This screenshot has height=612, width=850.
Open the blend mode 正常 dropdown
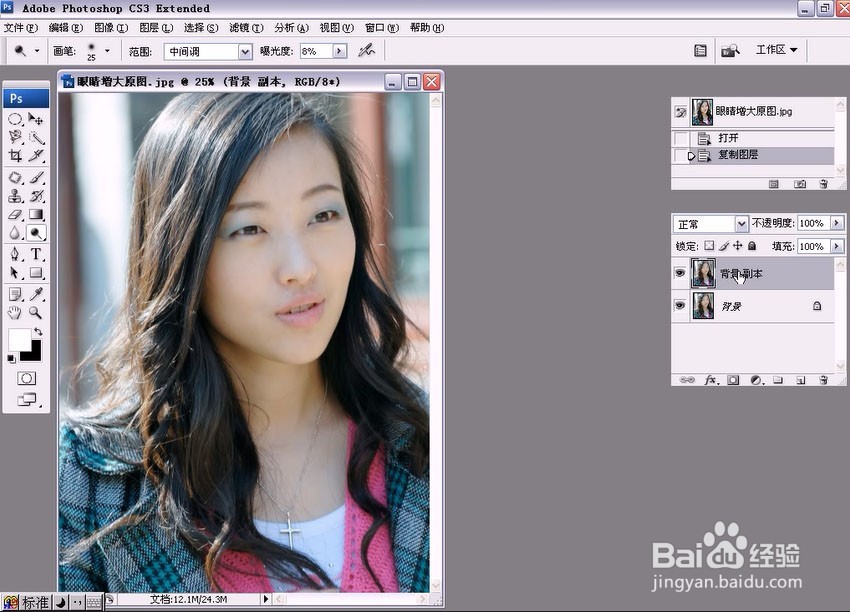pyautogui.click(x=742, y=223)
